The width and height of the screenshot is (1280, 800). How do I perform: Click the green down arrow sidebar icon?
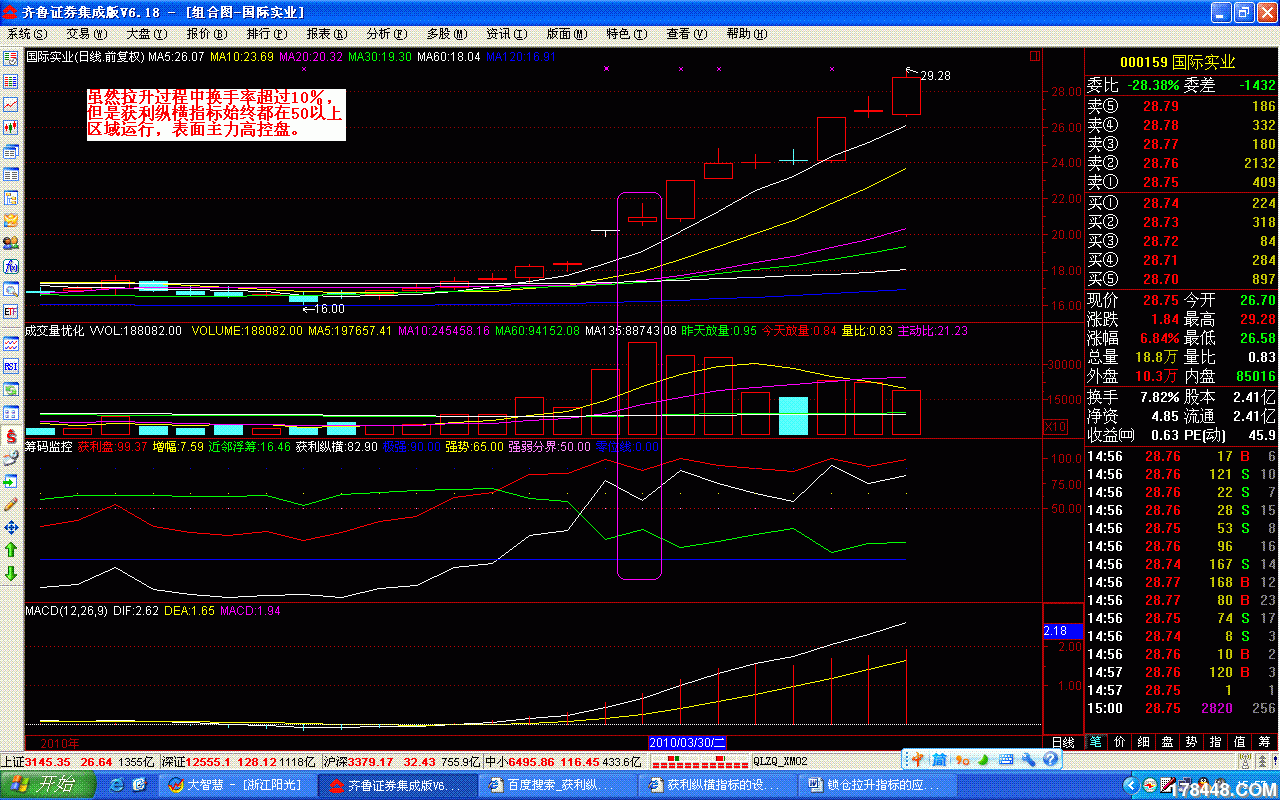(x=11, y=573)
